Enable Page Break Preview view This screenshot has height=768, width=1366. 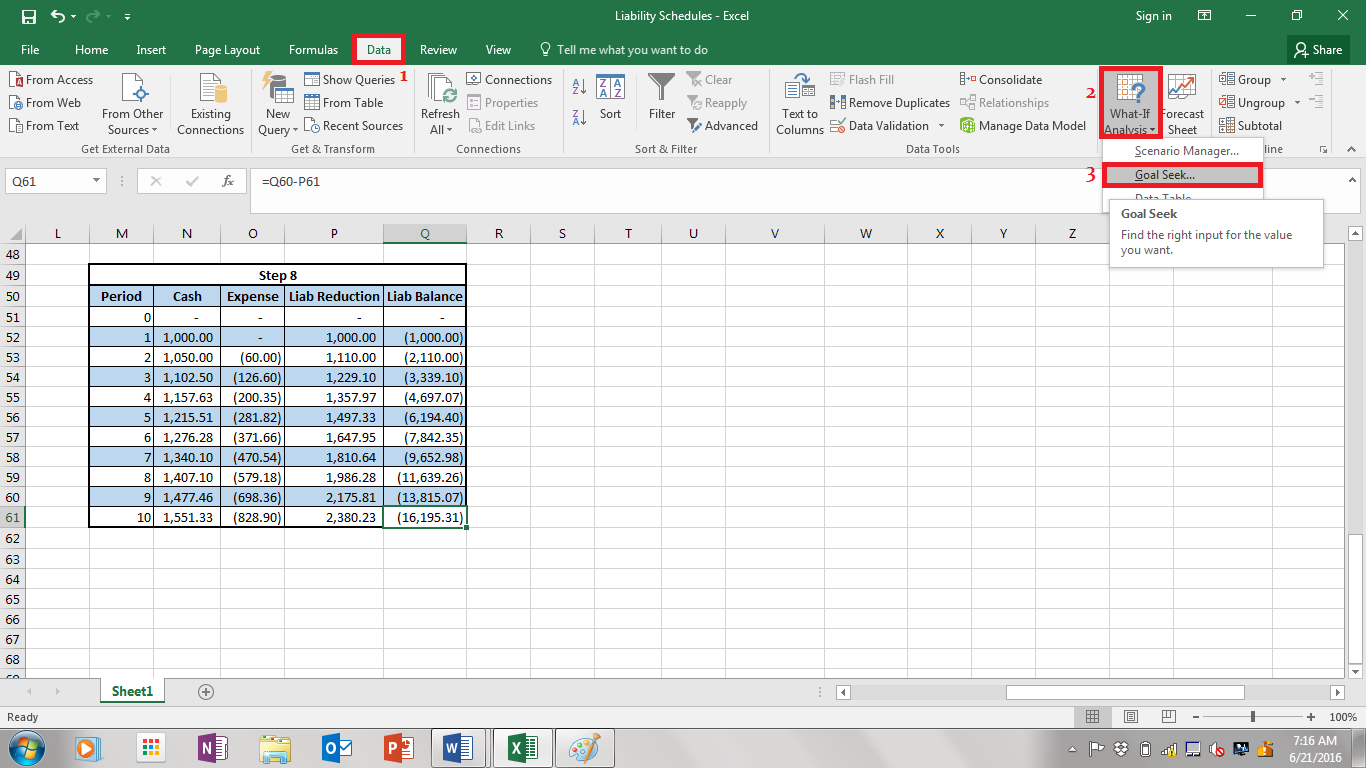click(x=1168, y=716)
